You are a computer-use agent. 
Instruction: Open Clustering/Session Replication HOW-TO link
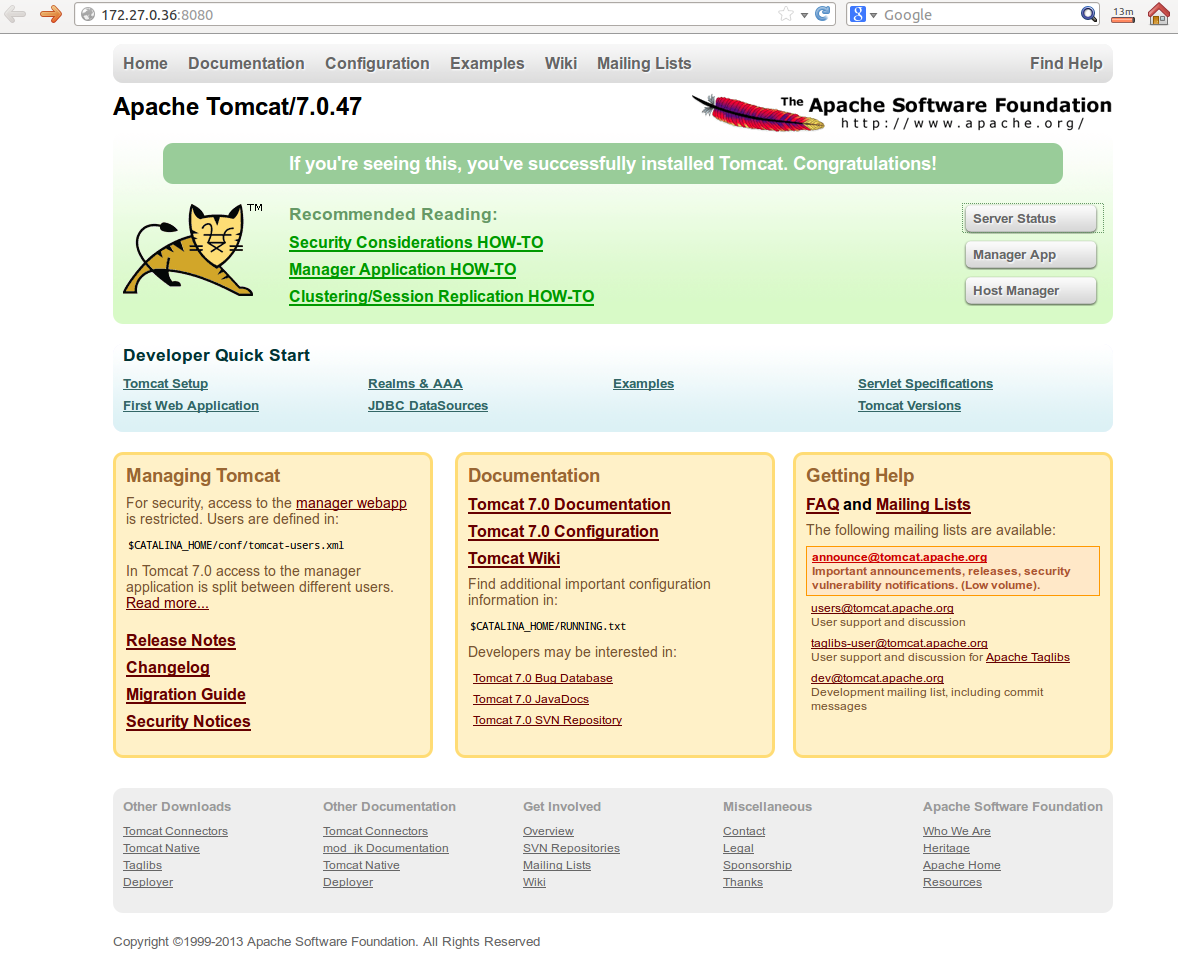tap(441, 297)
